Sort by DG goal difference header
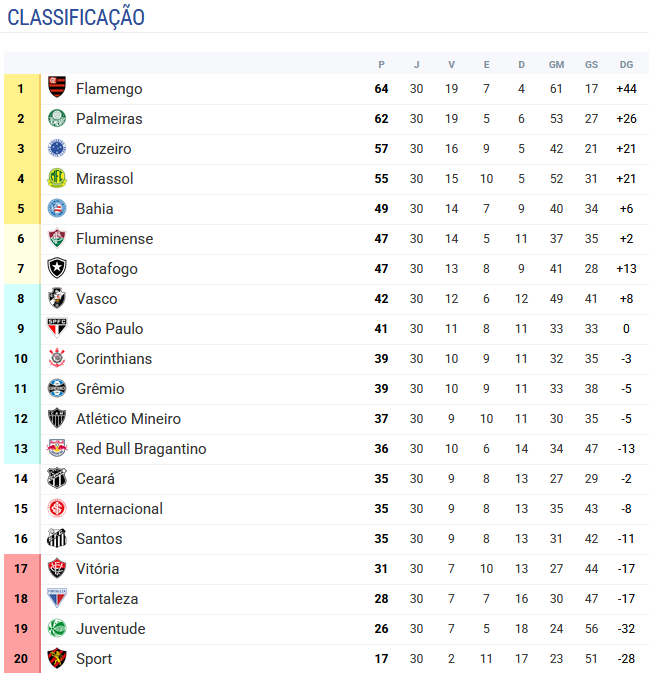The height and width of the screenshot is (673, 649). coord(626,64)
